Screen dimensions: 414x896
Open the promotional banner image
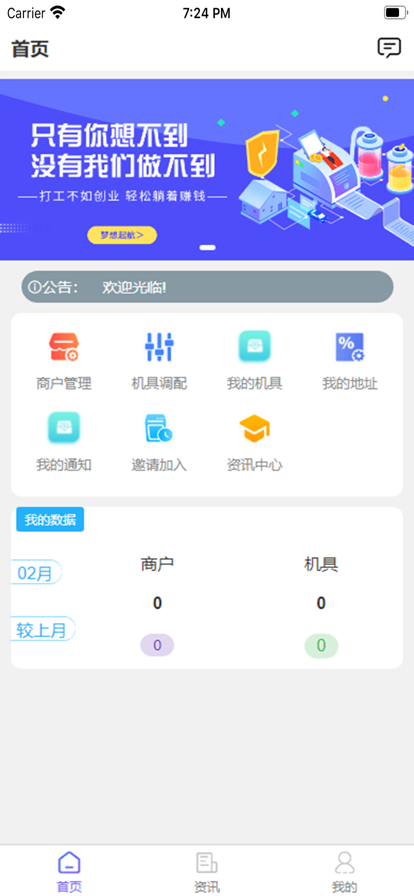207,170
